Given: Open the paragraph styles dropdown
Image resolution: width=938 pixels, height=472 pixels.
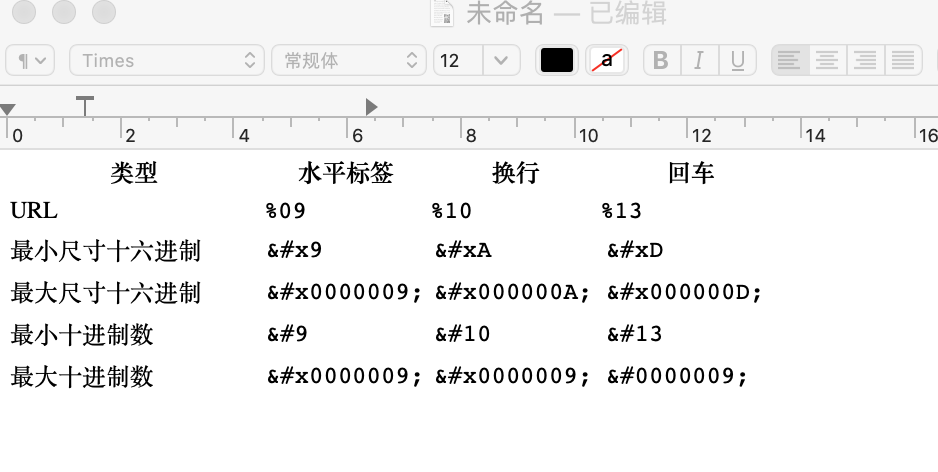Looking at the screenshot, I should (30, 60).
